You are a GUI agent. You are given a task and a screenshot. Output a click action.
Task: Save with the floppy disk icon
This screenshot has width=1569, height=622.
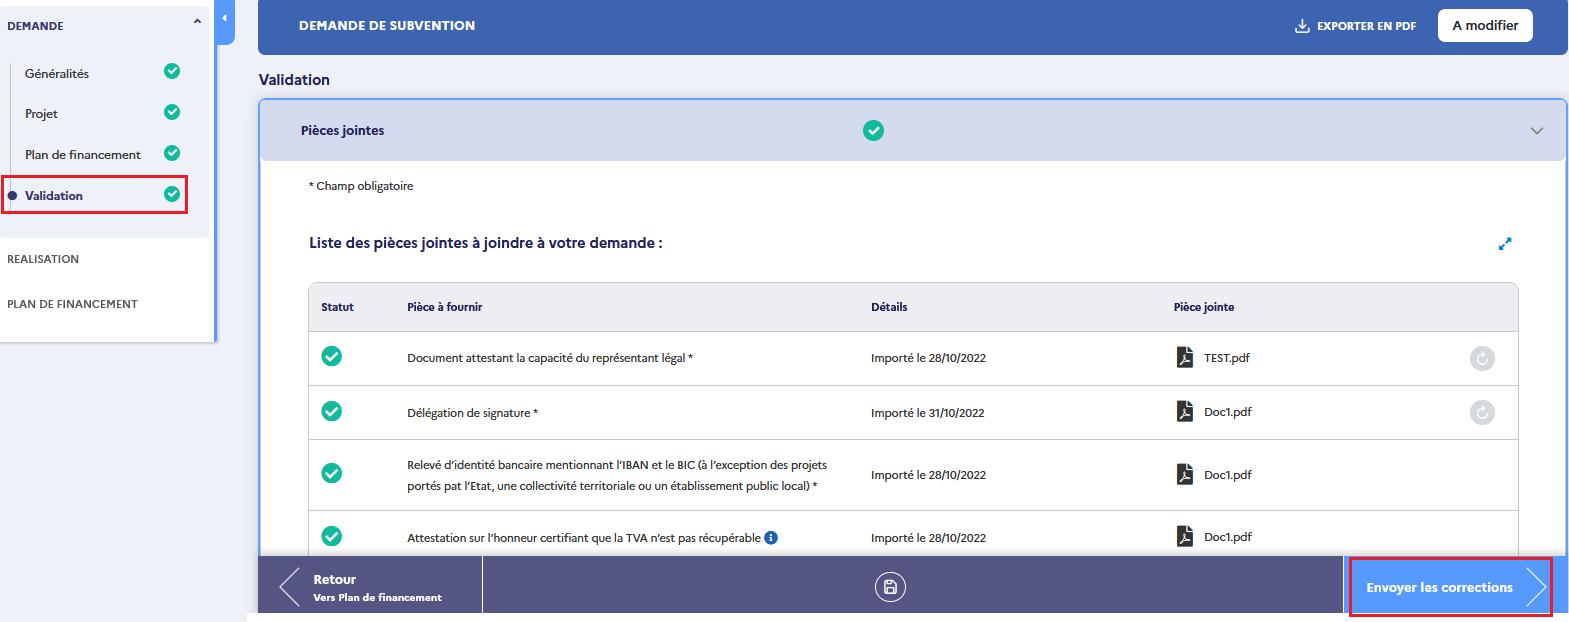pyautogui.click(x=890, y=587)
